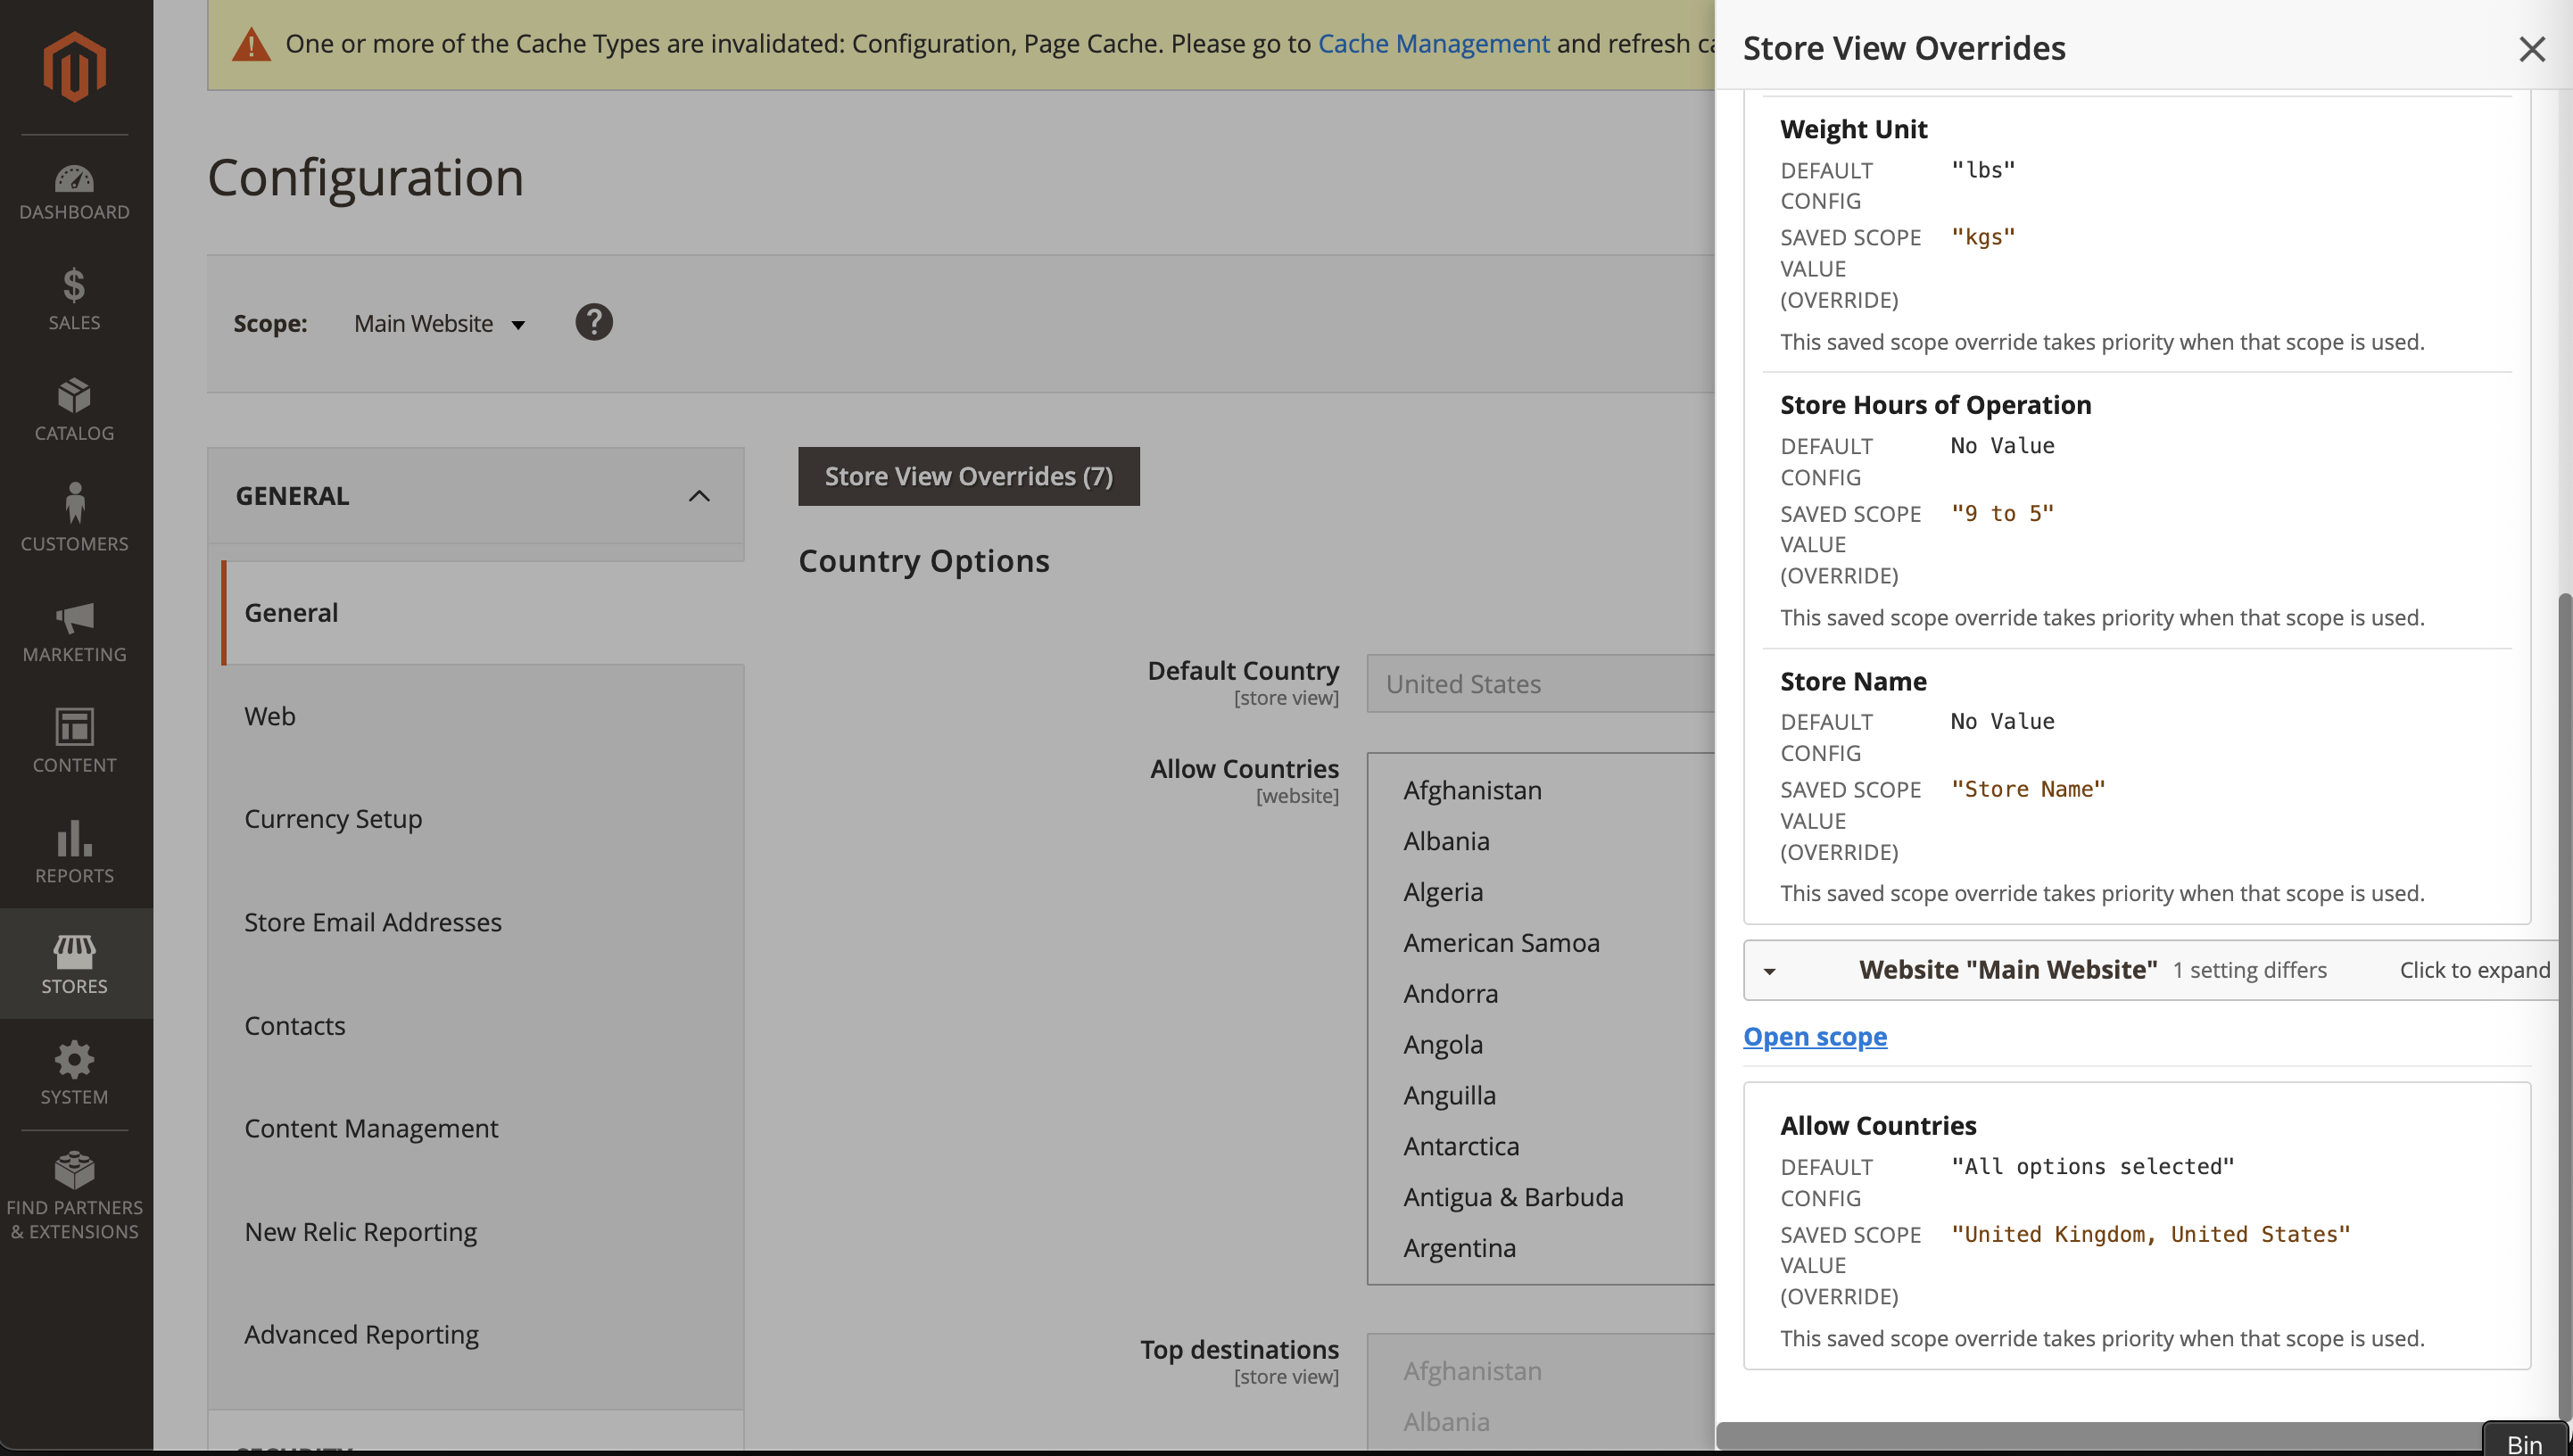Click the scope help question mark icon
Screen dimensions: 2573x1456
pos(594,322)
